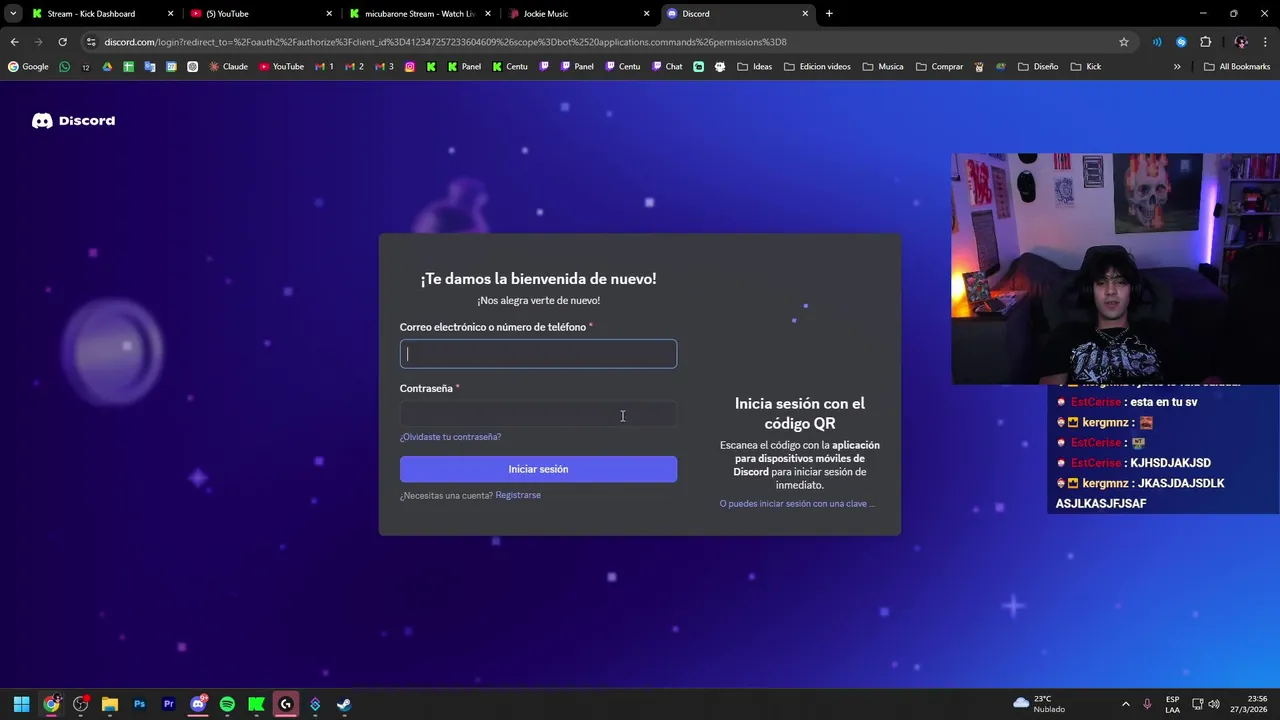
Task: Click the ESP LAA language indicator
Action: point(1172,704)
